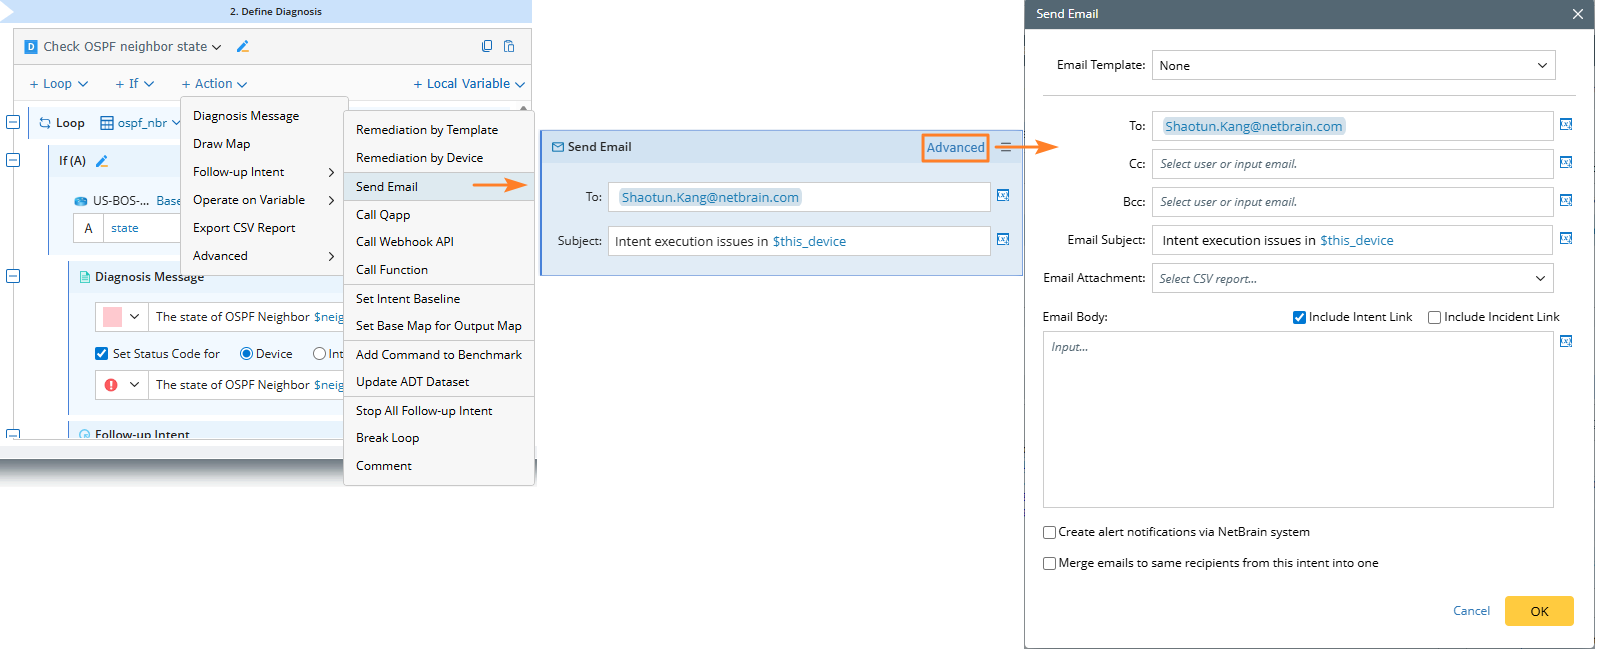Click the blue D diagnosis icon
The height and width of the screenshot is (652, 1597).
pyautogui.click(x=31, y=47)
